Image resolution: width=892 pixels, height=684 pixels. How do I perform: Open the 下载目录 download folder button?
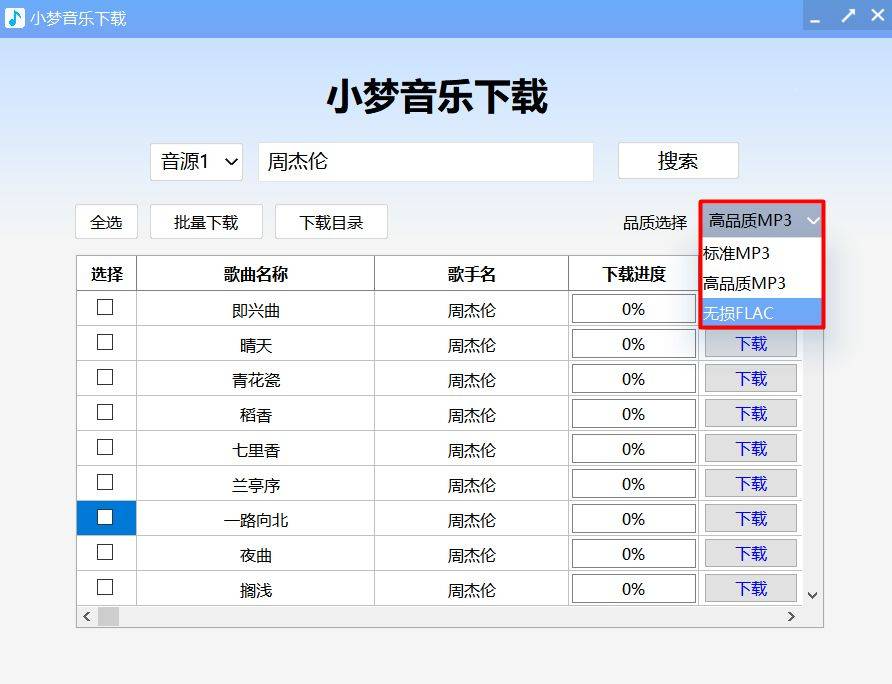[x=329, y=221]
